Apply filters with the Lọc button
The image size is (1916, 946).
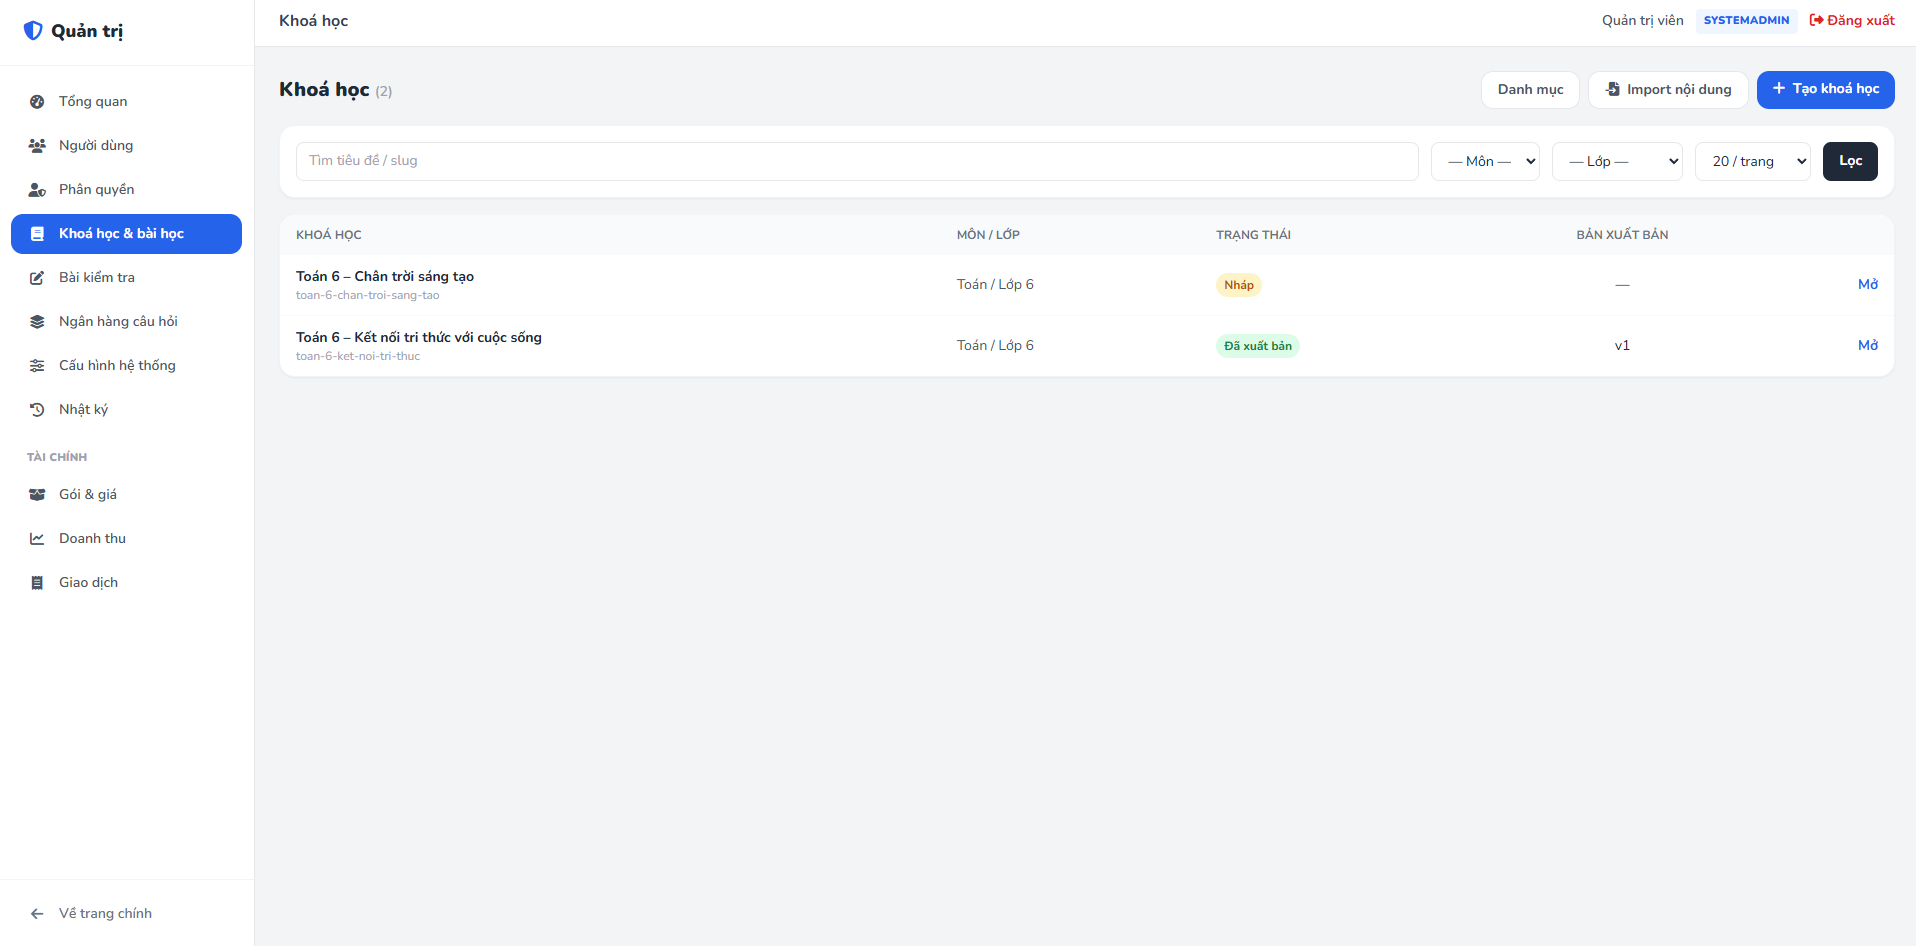pyautogui.click(x=1850, y=161)
